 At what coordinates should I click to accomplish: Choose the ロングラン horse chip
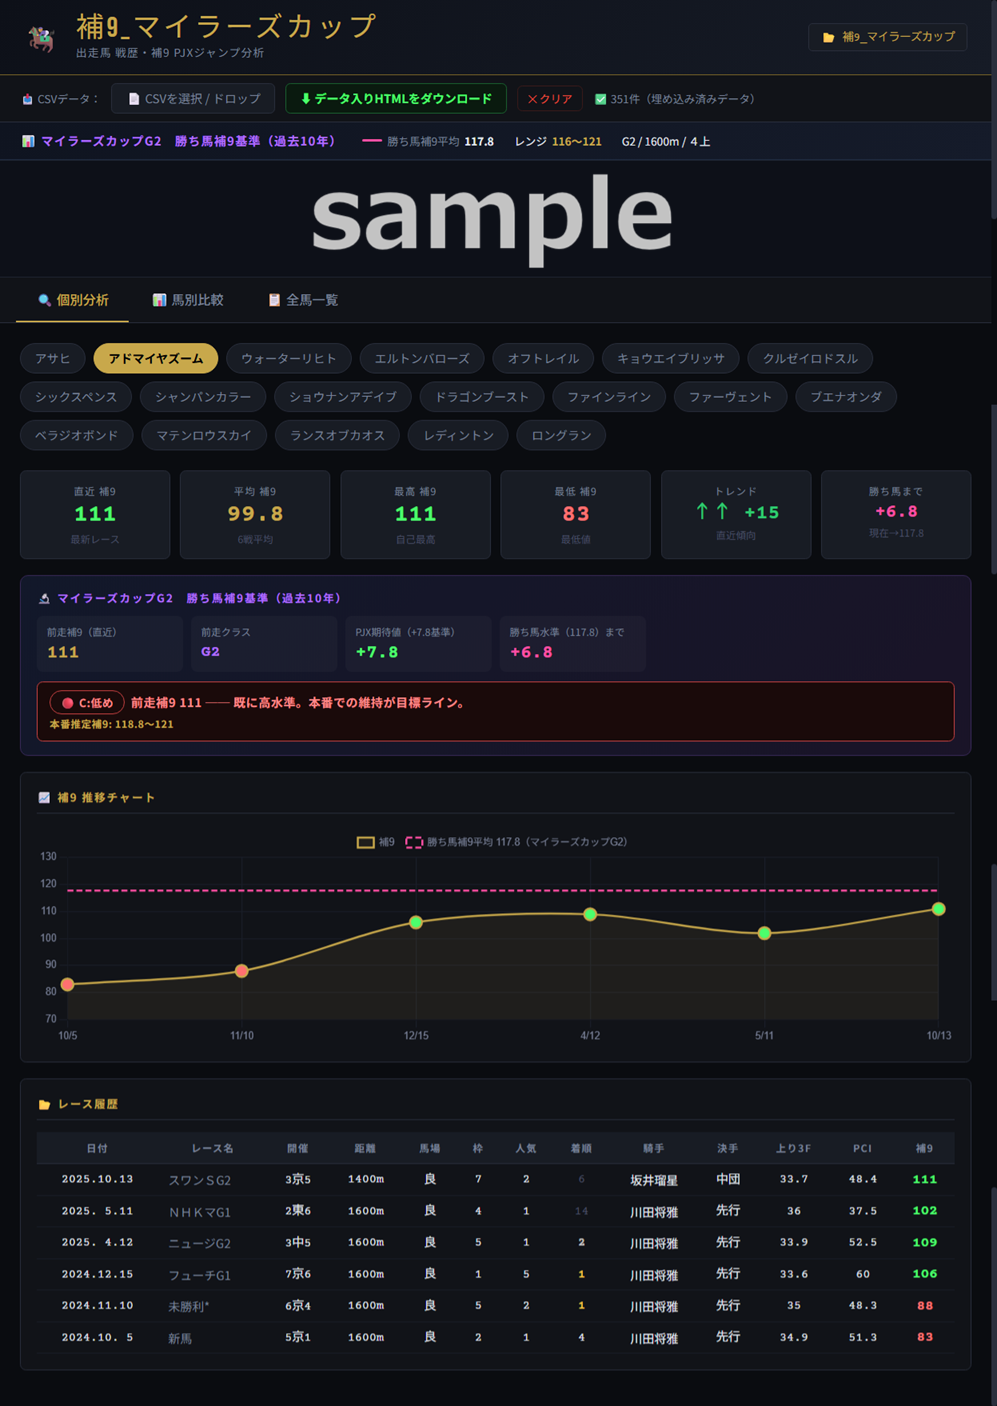coord(561,435)
